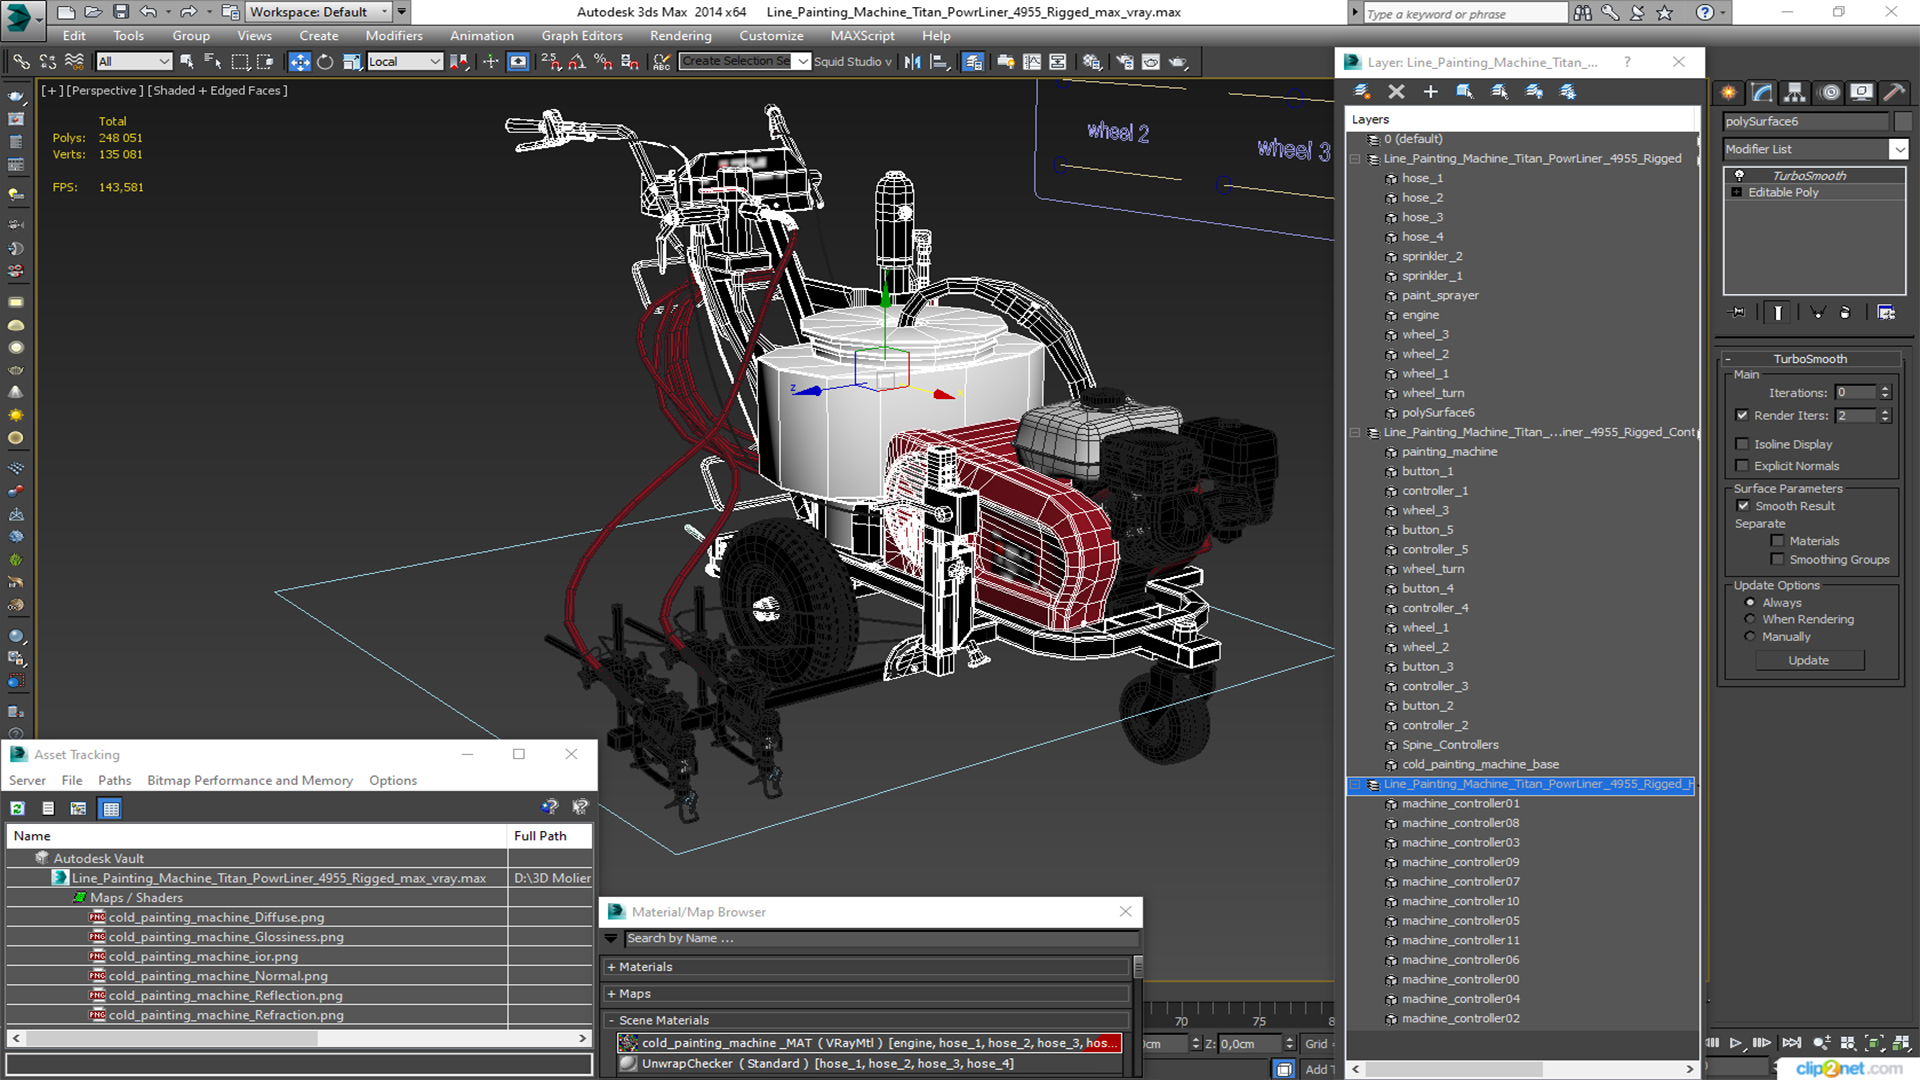This screenshot has width=1920, height=1080.
Task: Open the Modifiers menu
Action: click(393, 36)
